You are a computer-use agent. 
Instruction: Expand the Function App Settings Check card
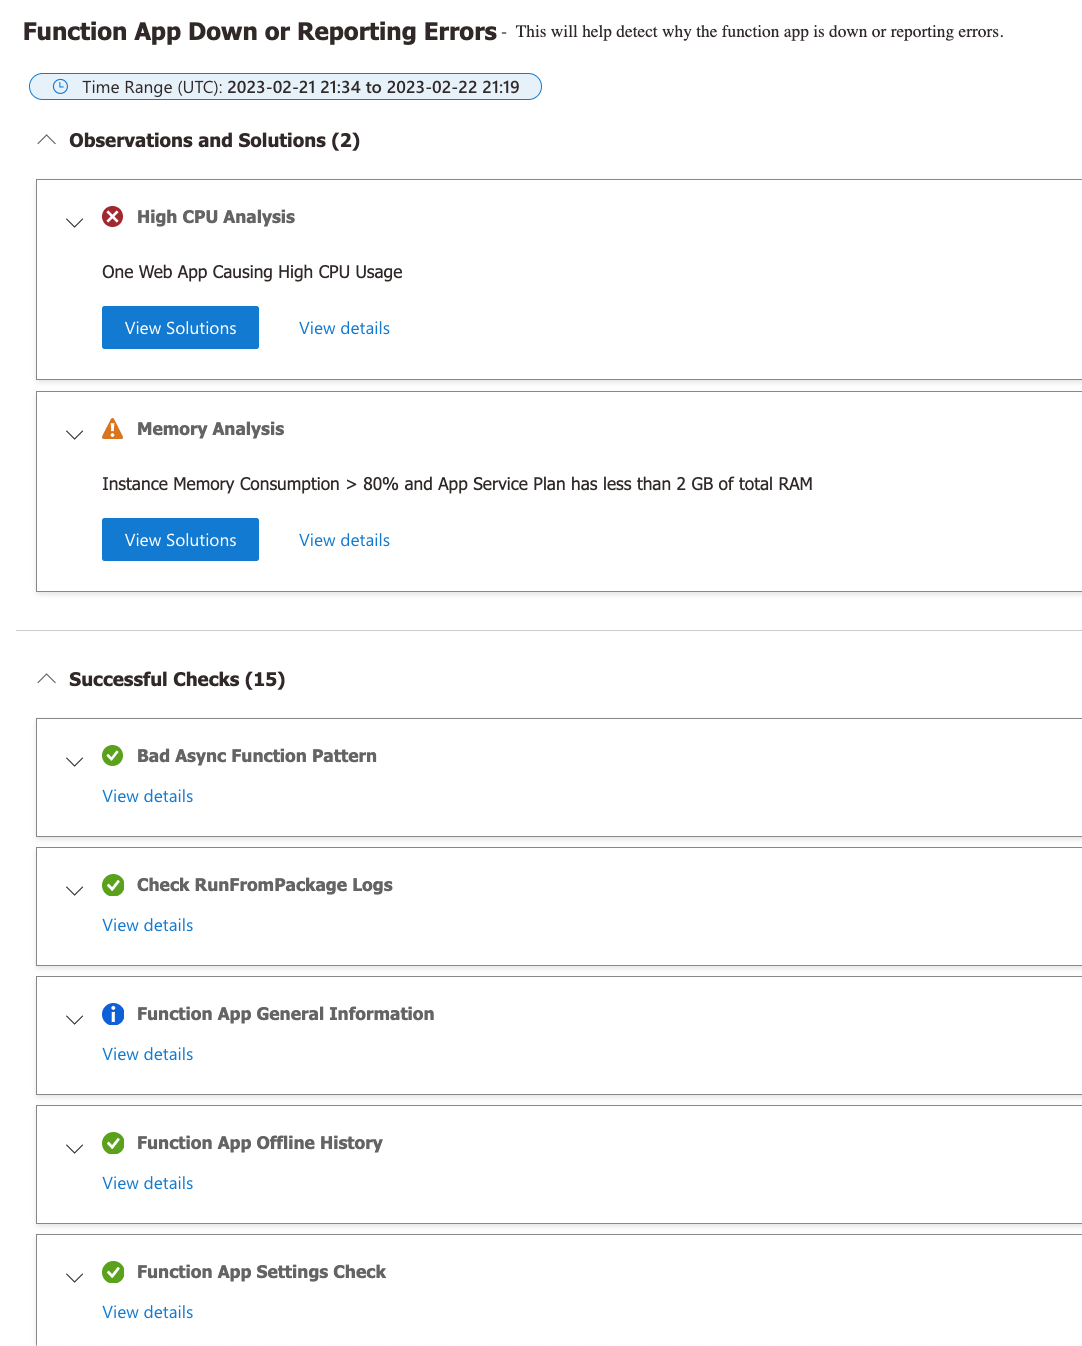tap(74, 1277)
